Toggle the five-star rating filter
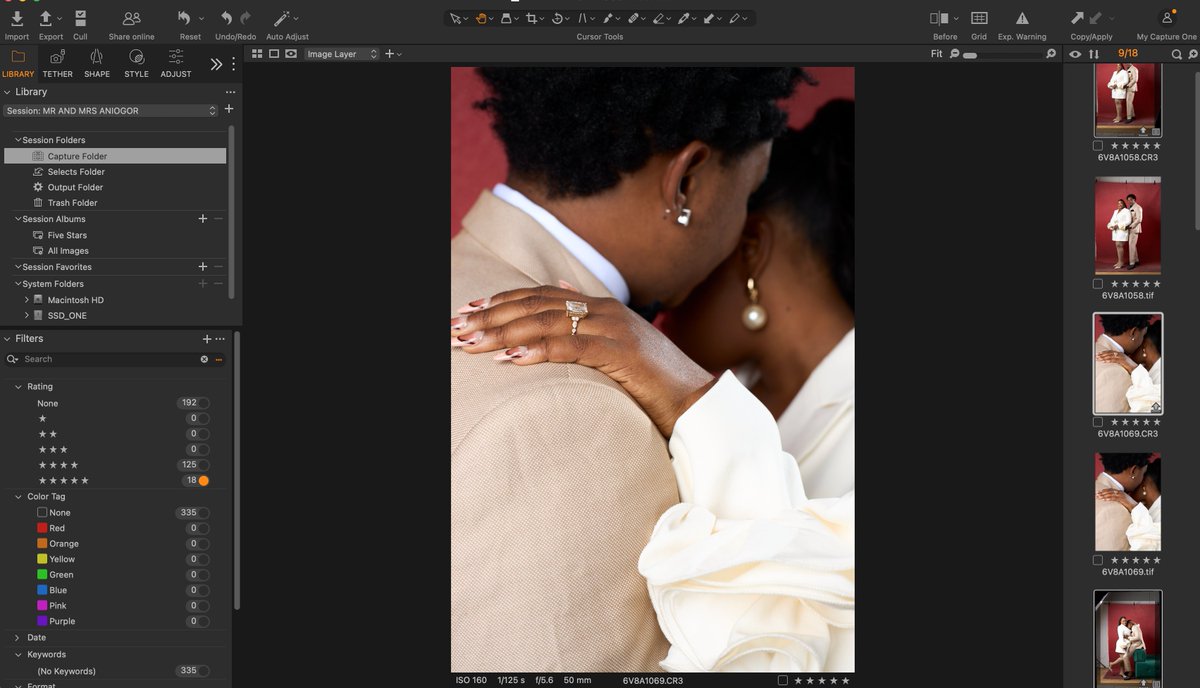Screen dimensions: 1200x688 [203, 481]
